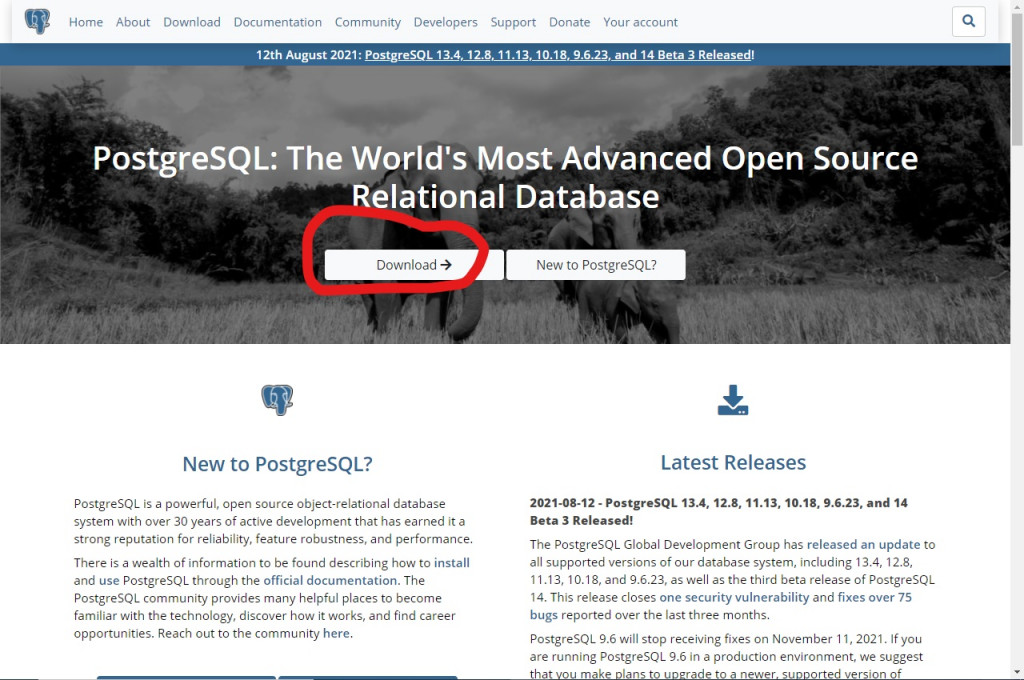The image size is (1024, 680).
Task: Click the 2021-08-12 release headline text
Action: click(718, 511)
